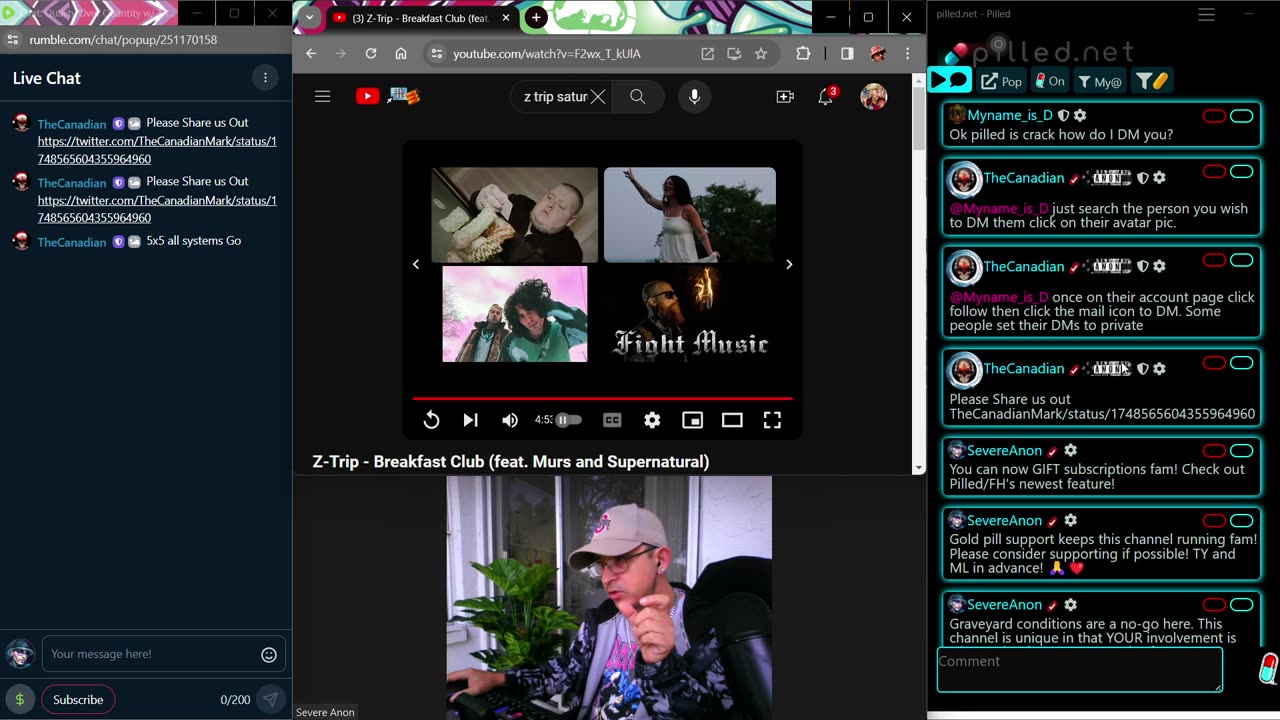Skip to next YouTube video
Screen dimensions: 1280x720
[x=470, y=420]
